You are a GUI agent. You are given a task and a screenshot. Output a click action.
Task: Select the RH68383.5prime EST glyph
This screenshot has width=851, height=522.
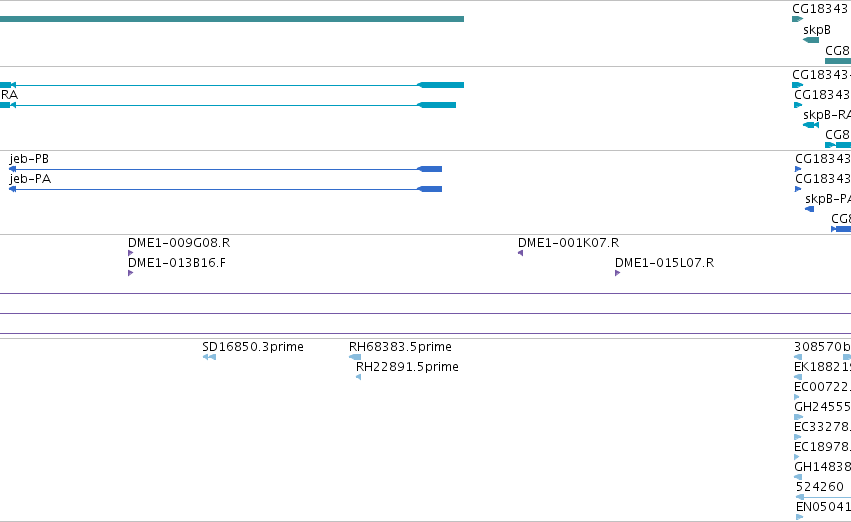pos(355,357)
